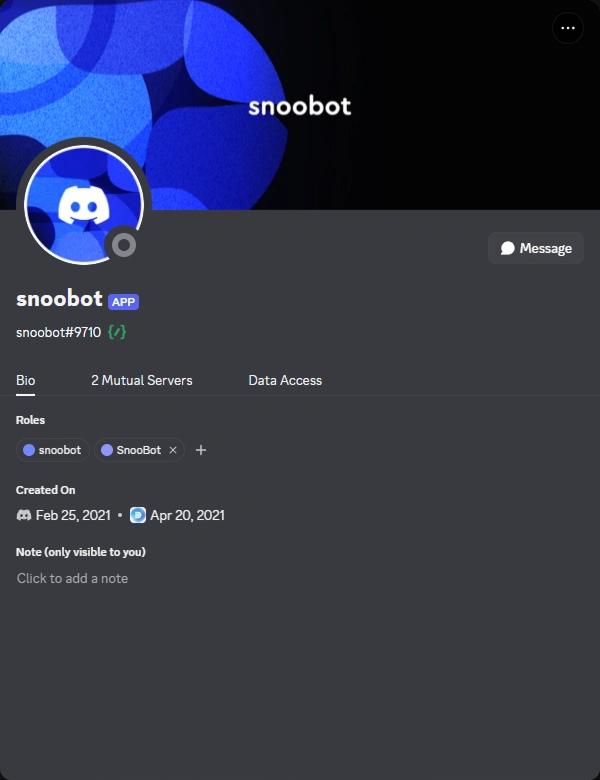Screen dimensions: 600x780
Task: Click the SnooBot role color dot
Action: [107, 450]
